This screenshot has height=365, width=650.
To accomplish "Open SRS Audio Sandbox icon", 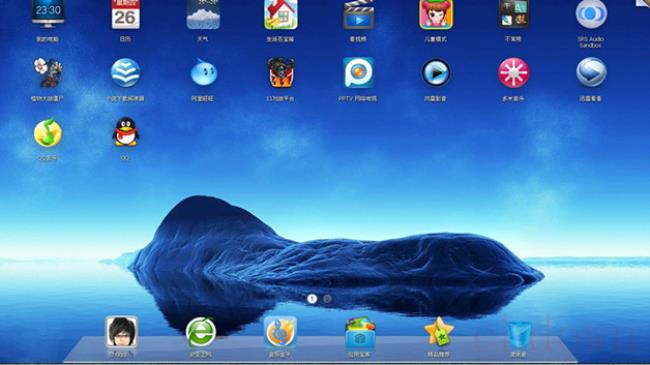I will 591,15.
